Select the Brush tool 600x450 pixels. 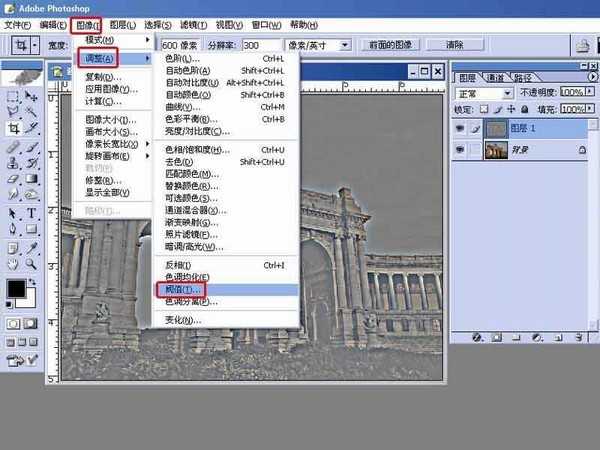point(31,147)
